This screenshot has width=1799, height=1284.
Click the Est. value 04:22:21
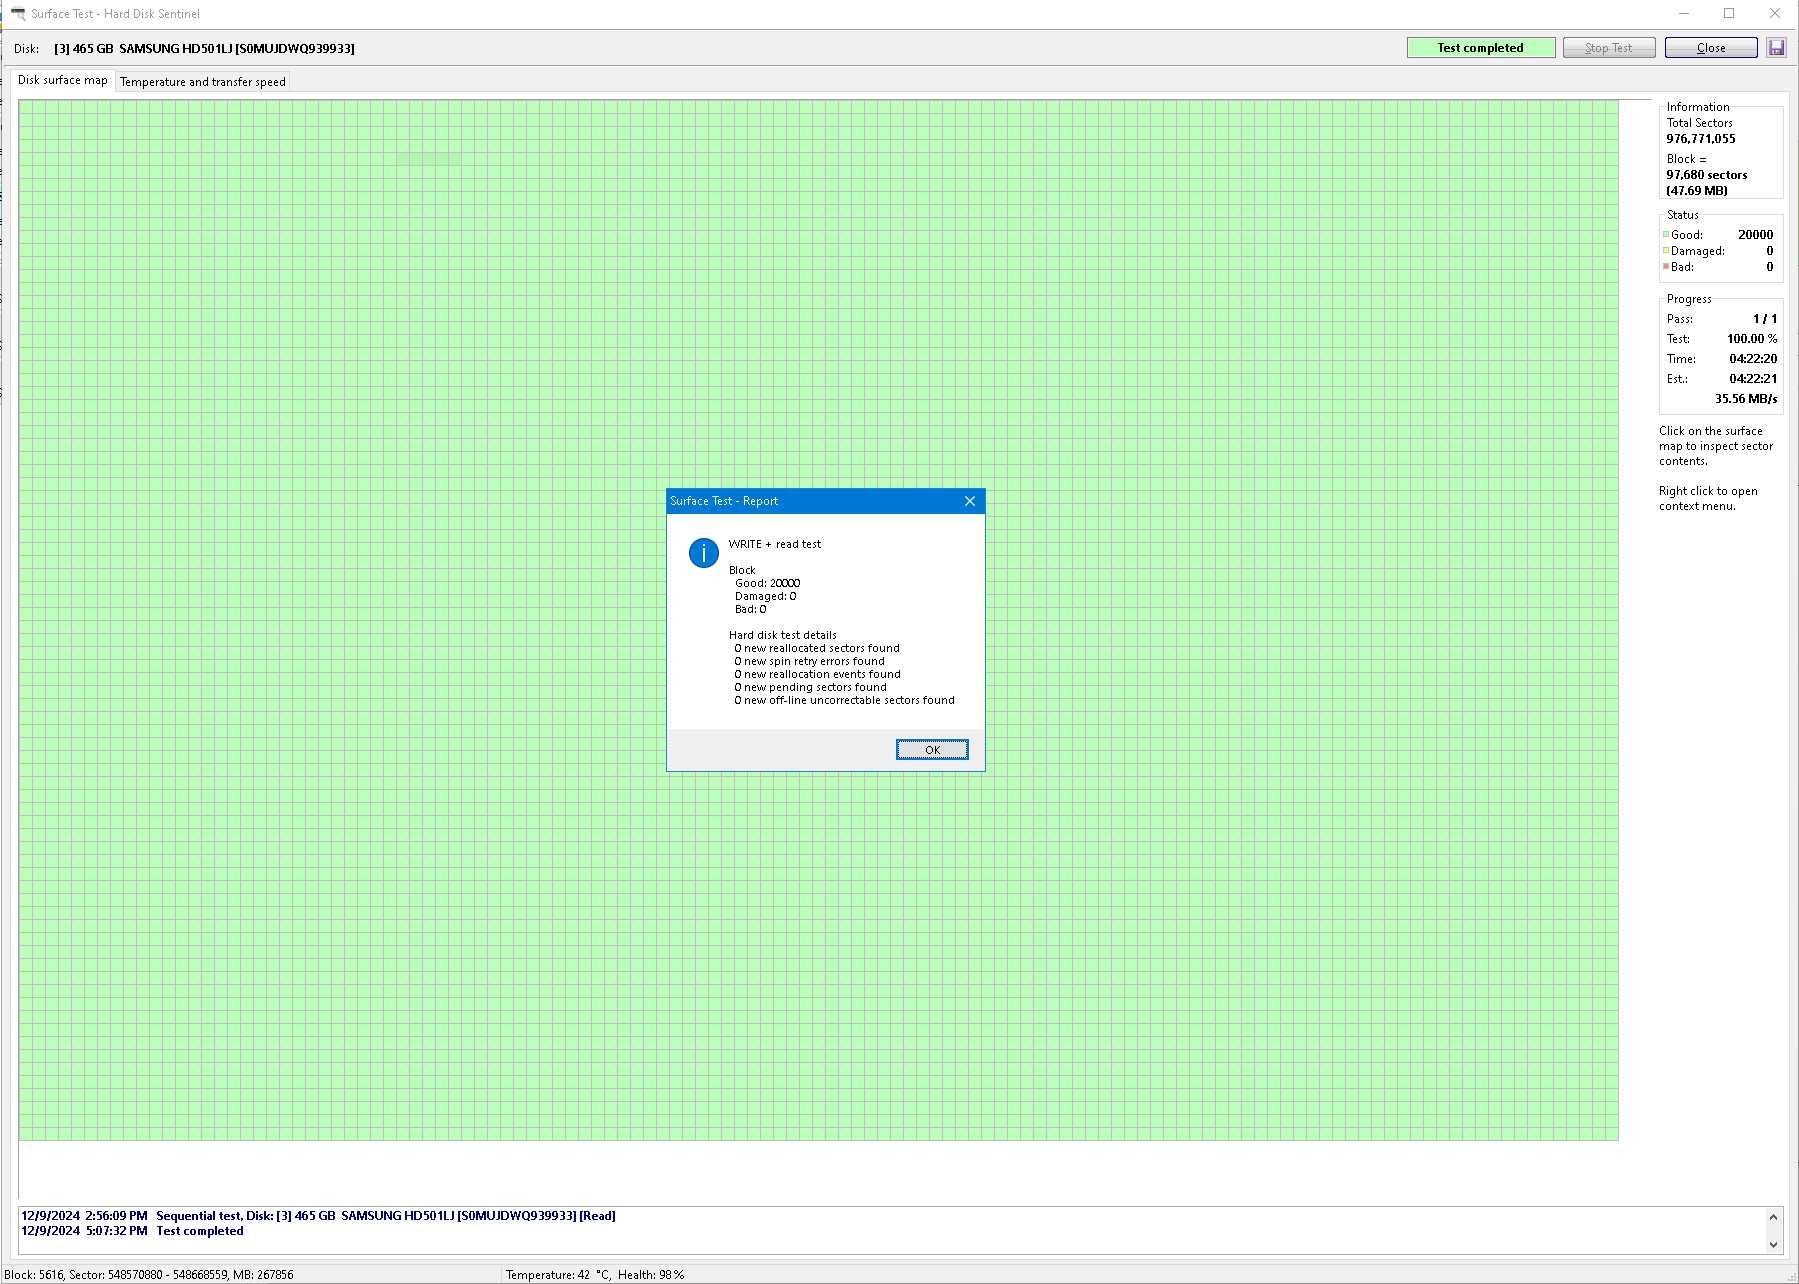pyautogui.click(x=1753, y=379)
